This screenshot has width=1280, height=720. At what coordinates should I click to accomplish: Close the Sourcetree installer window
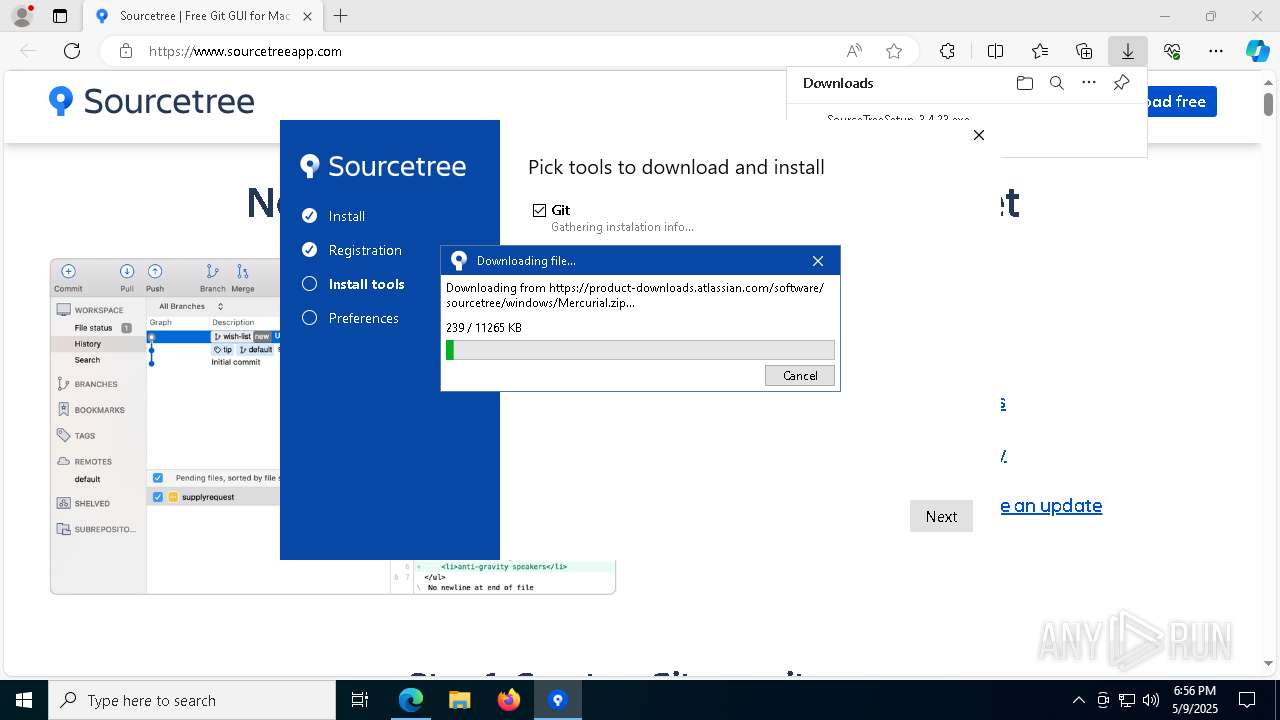coord(979,135)
